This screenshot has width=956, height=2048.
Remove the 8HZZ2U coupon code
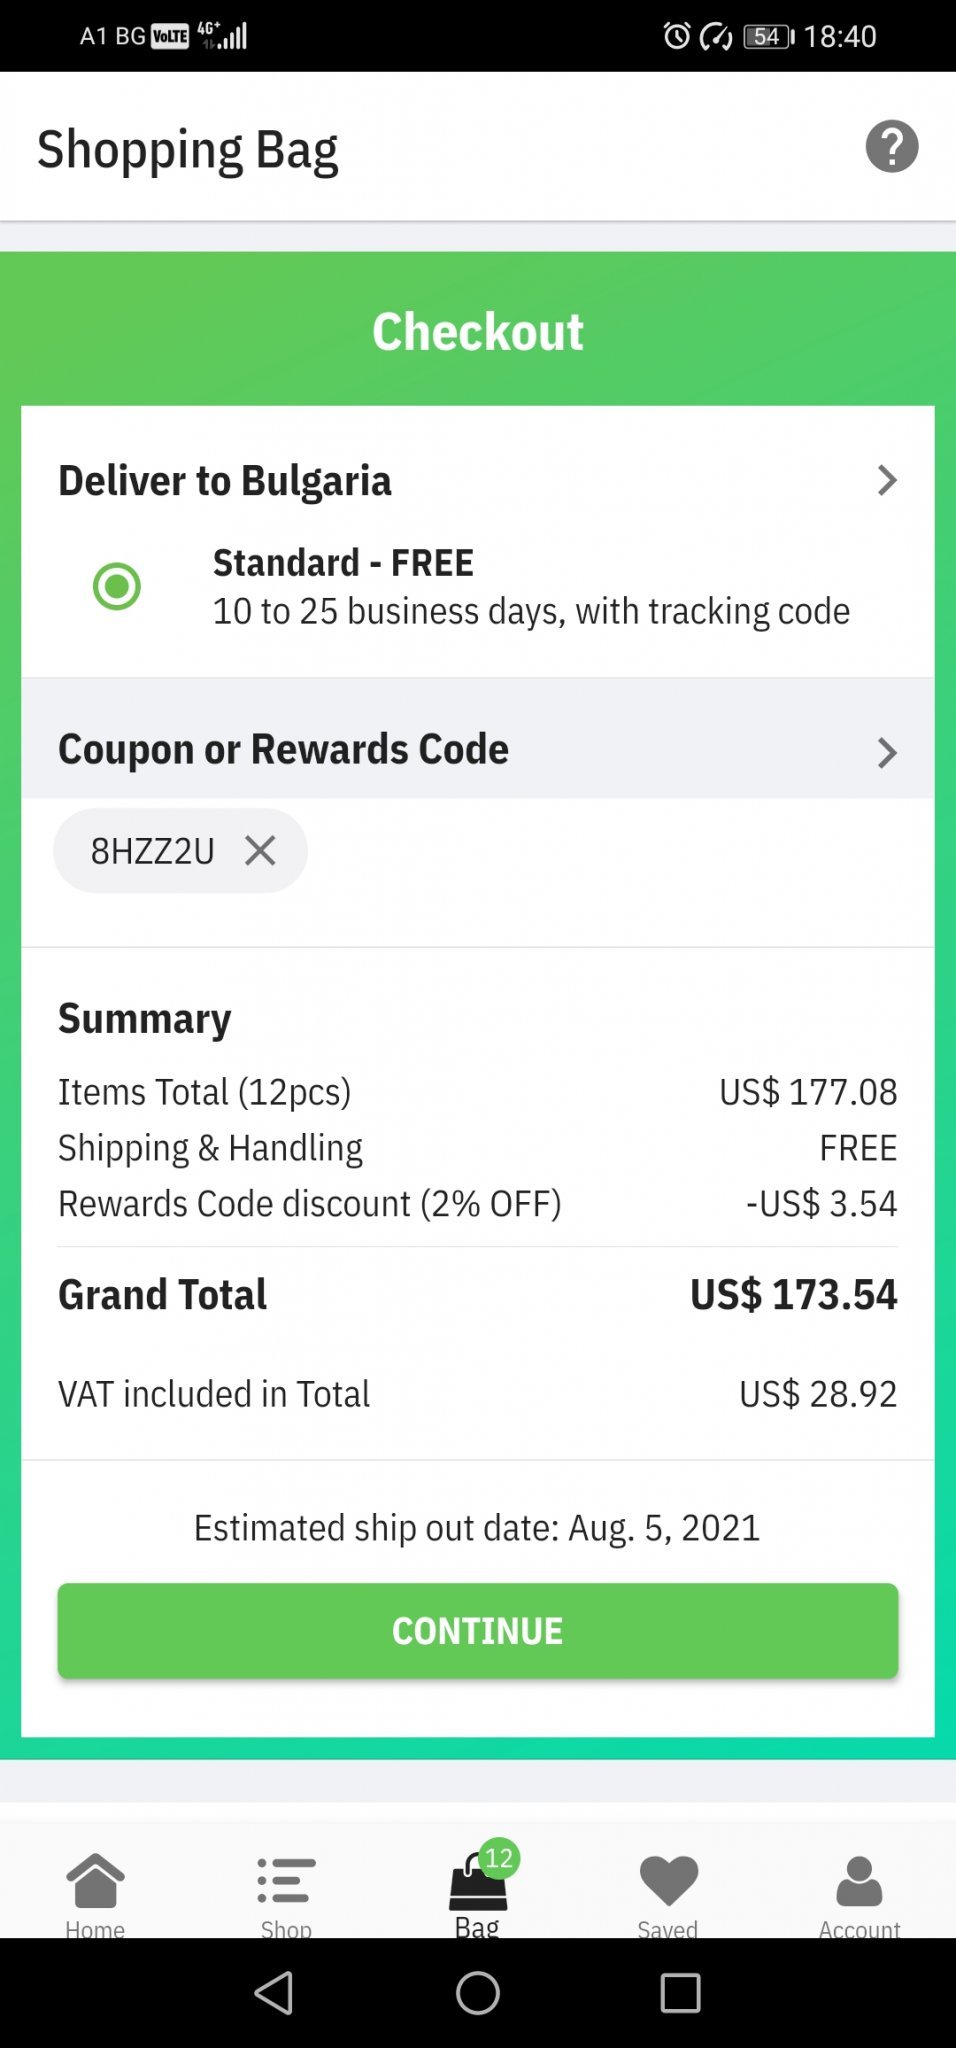(260, 851)
